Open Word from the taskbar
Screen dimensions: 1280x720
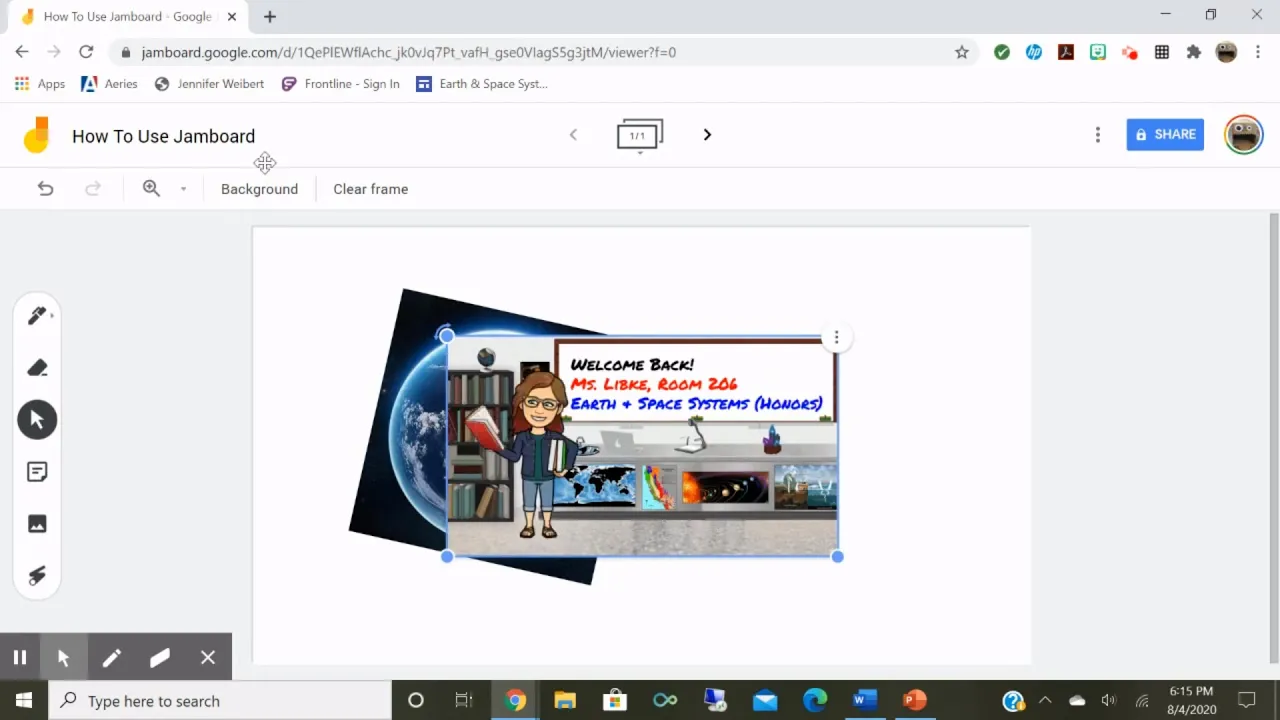click(865, 700)
